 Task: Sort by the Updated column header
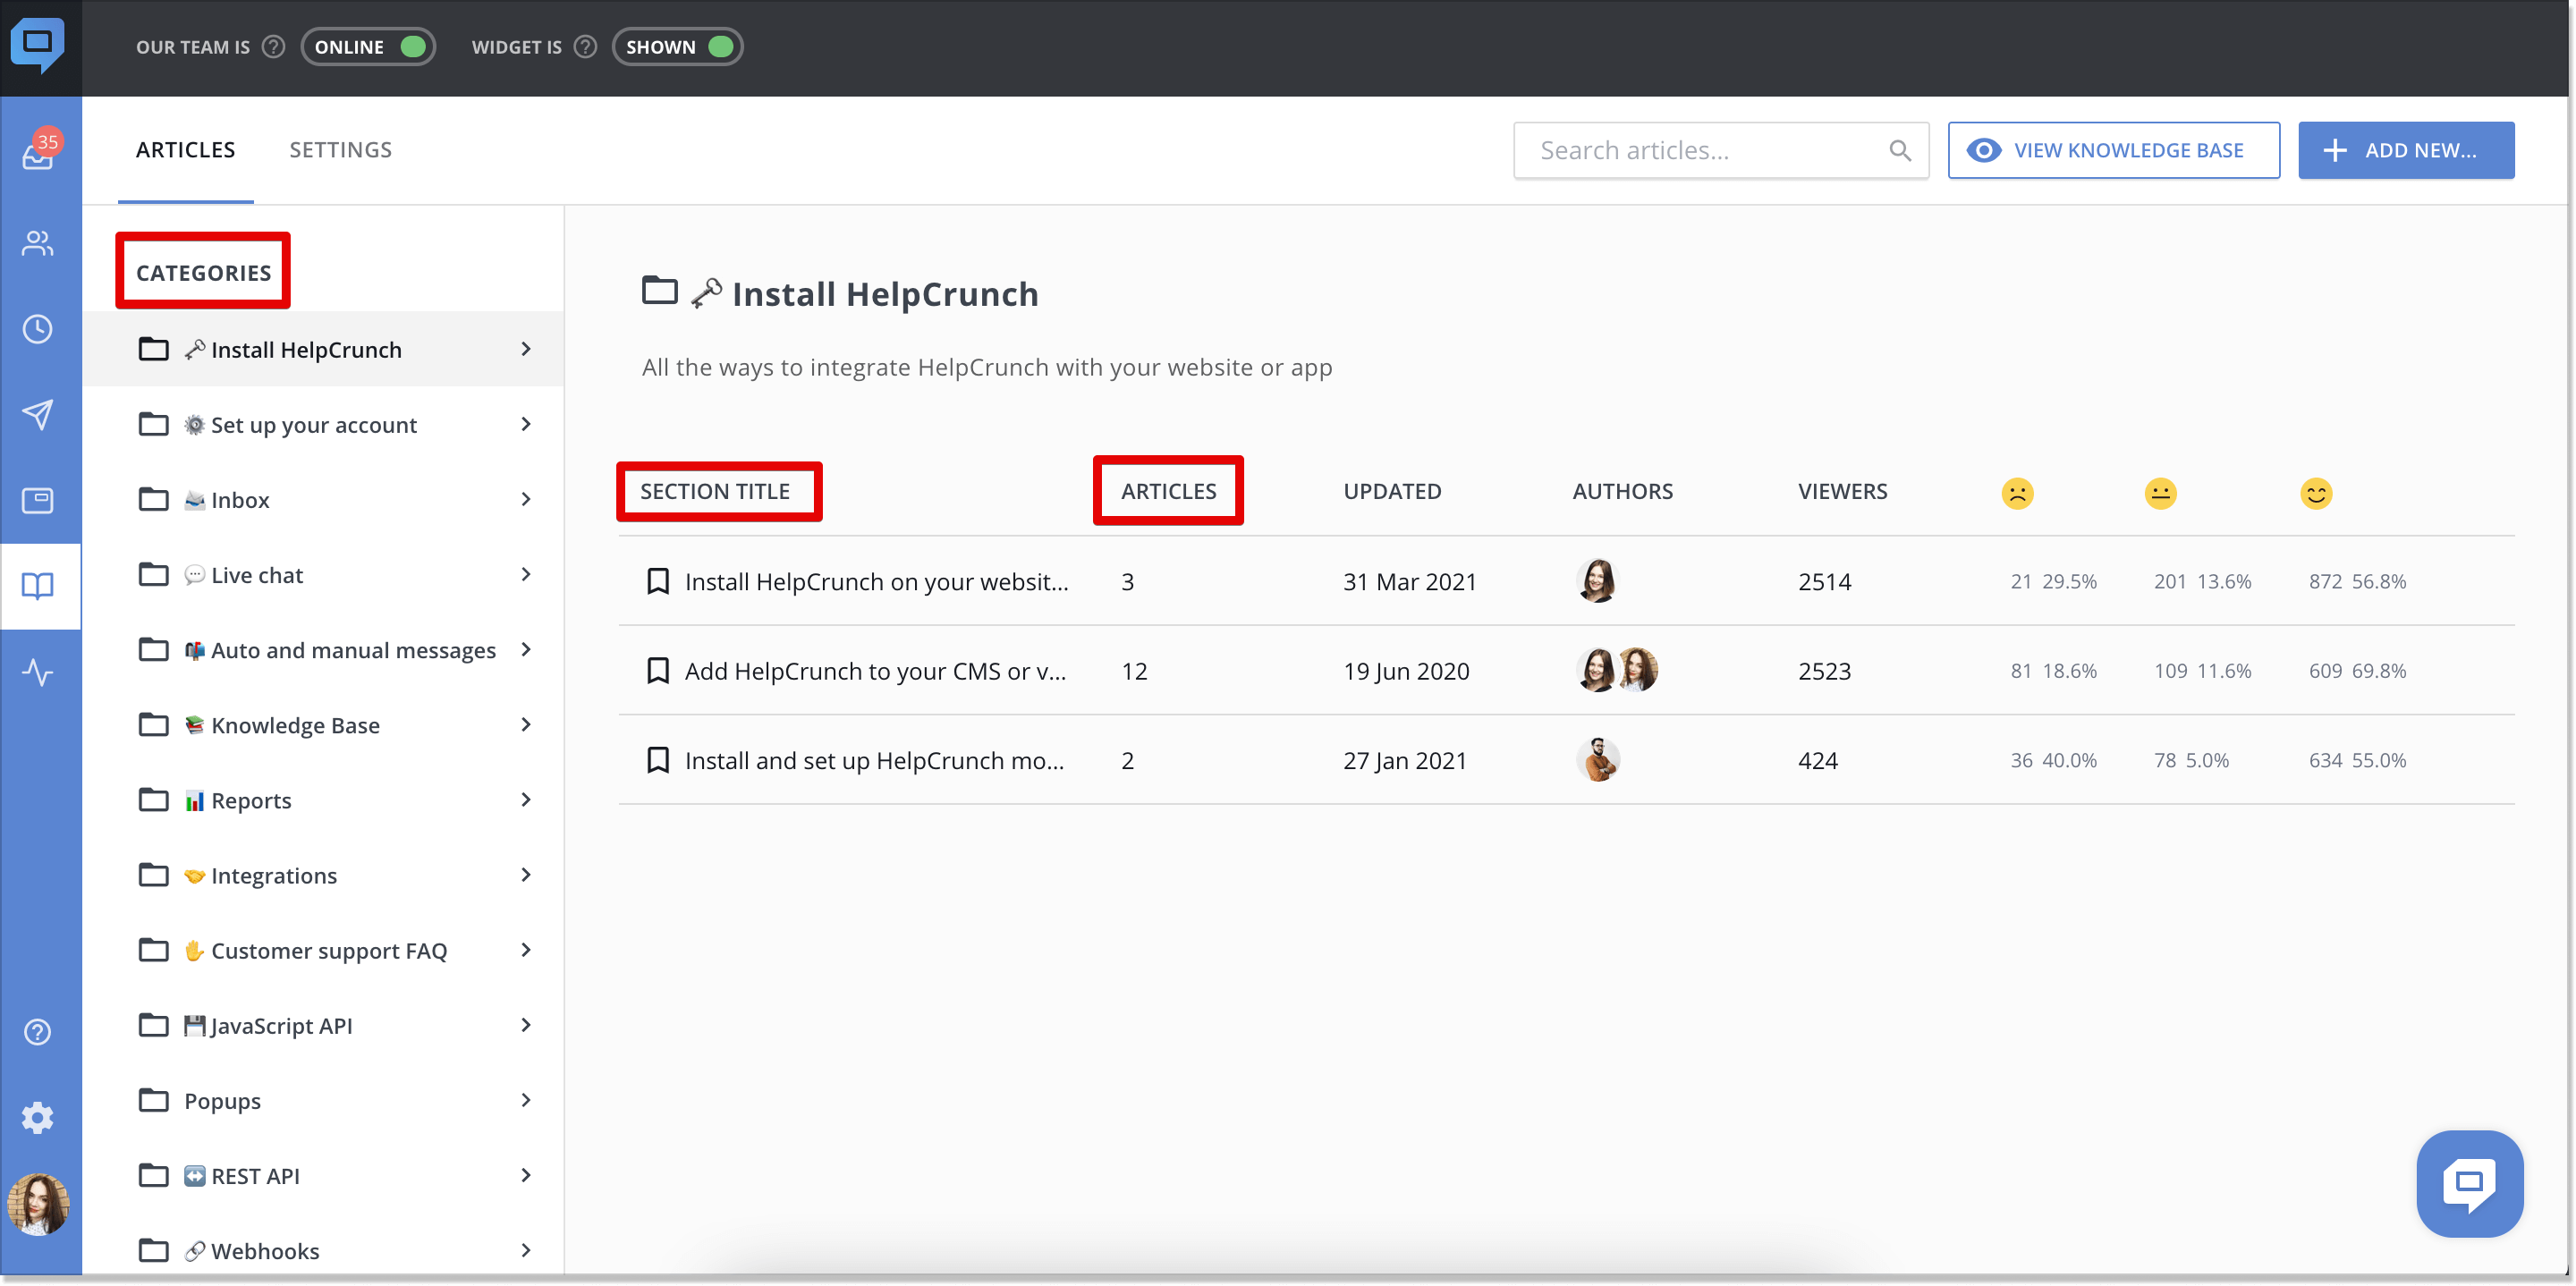1392,491
